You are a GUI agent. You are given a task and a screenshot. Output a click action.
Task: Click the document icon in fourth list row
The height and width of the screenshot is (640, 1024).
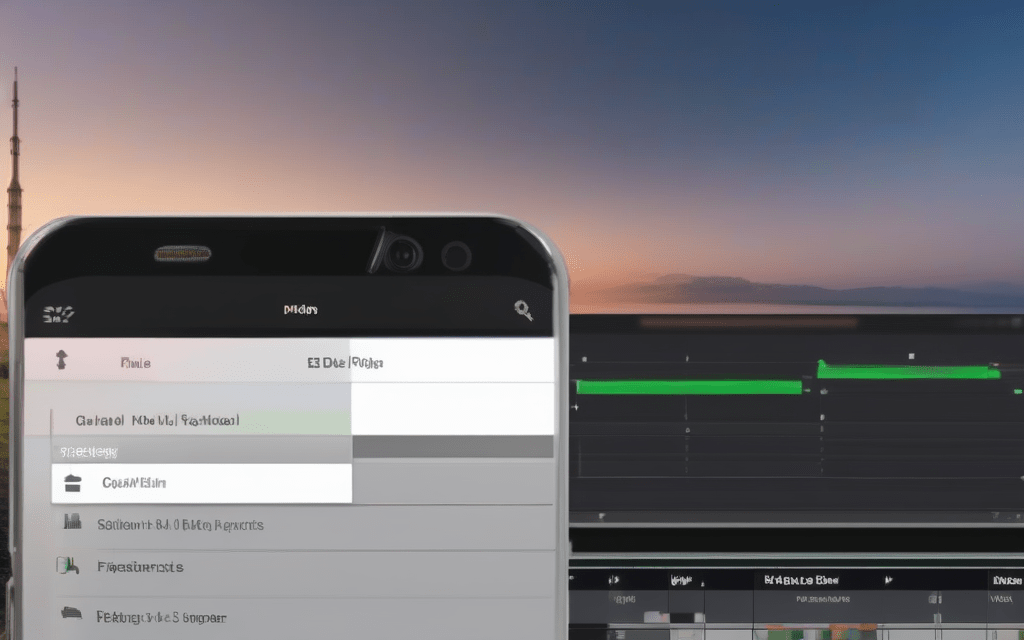click(67, 566)
